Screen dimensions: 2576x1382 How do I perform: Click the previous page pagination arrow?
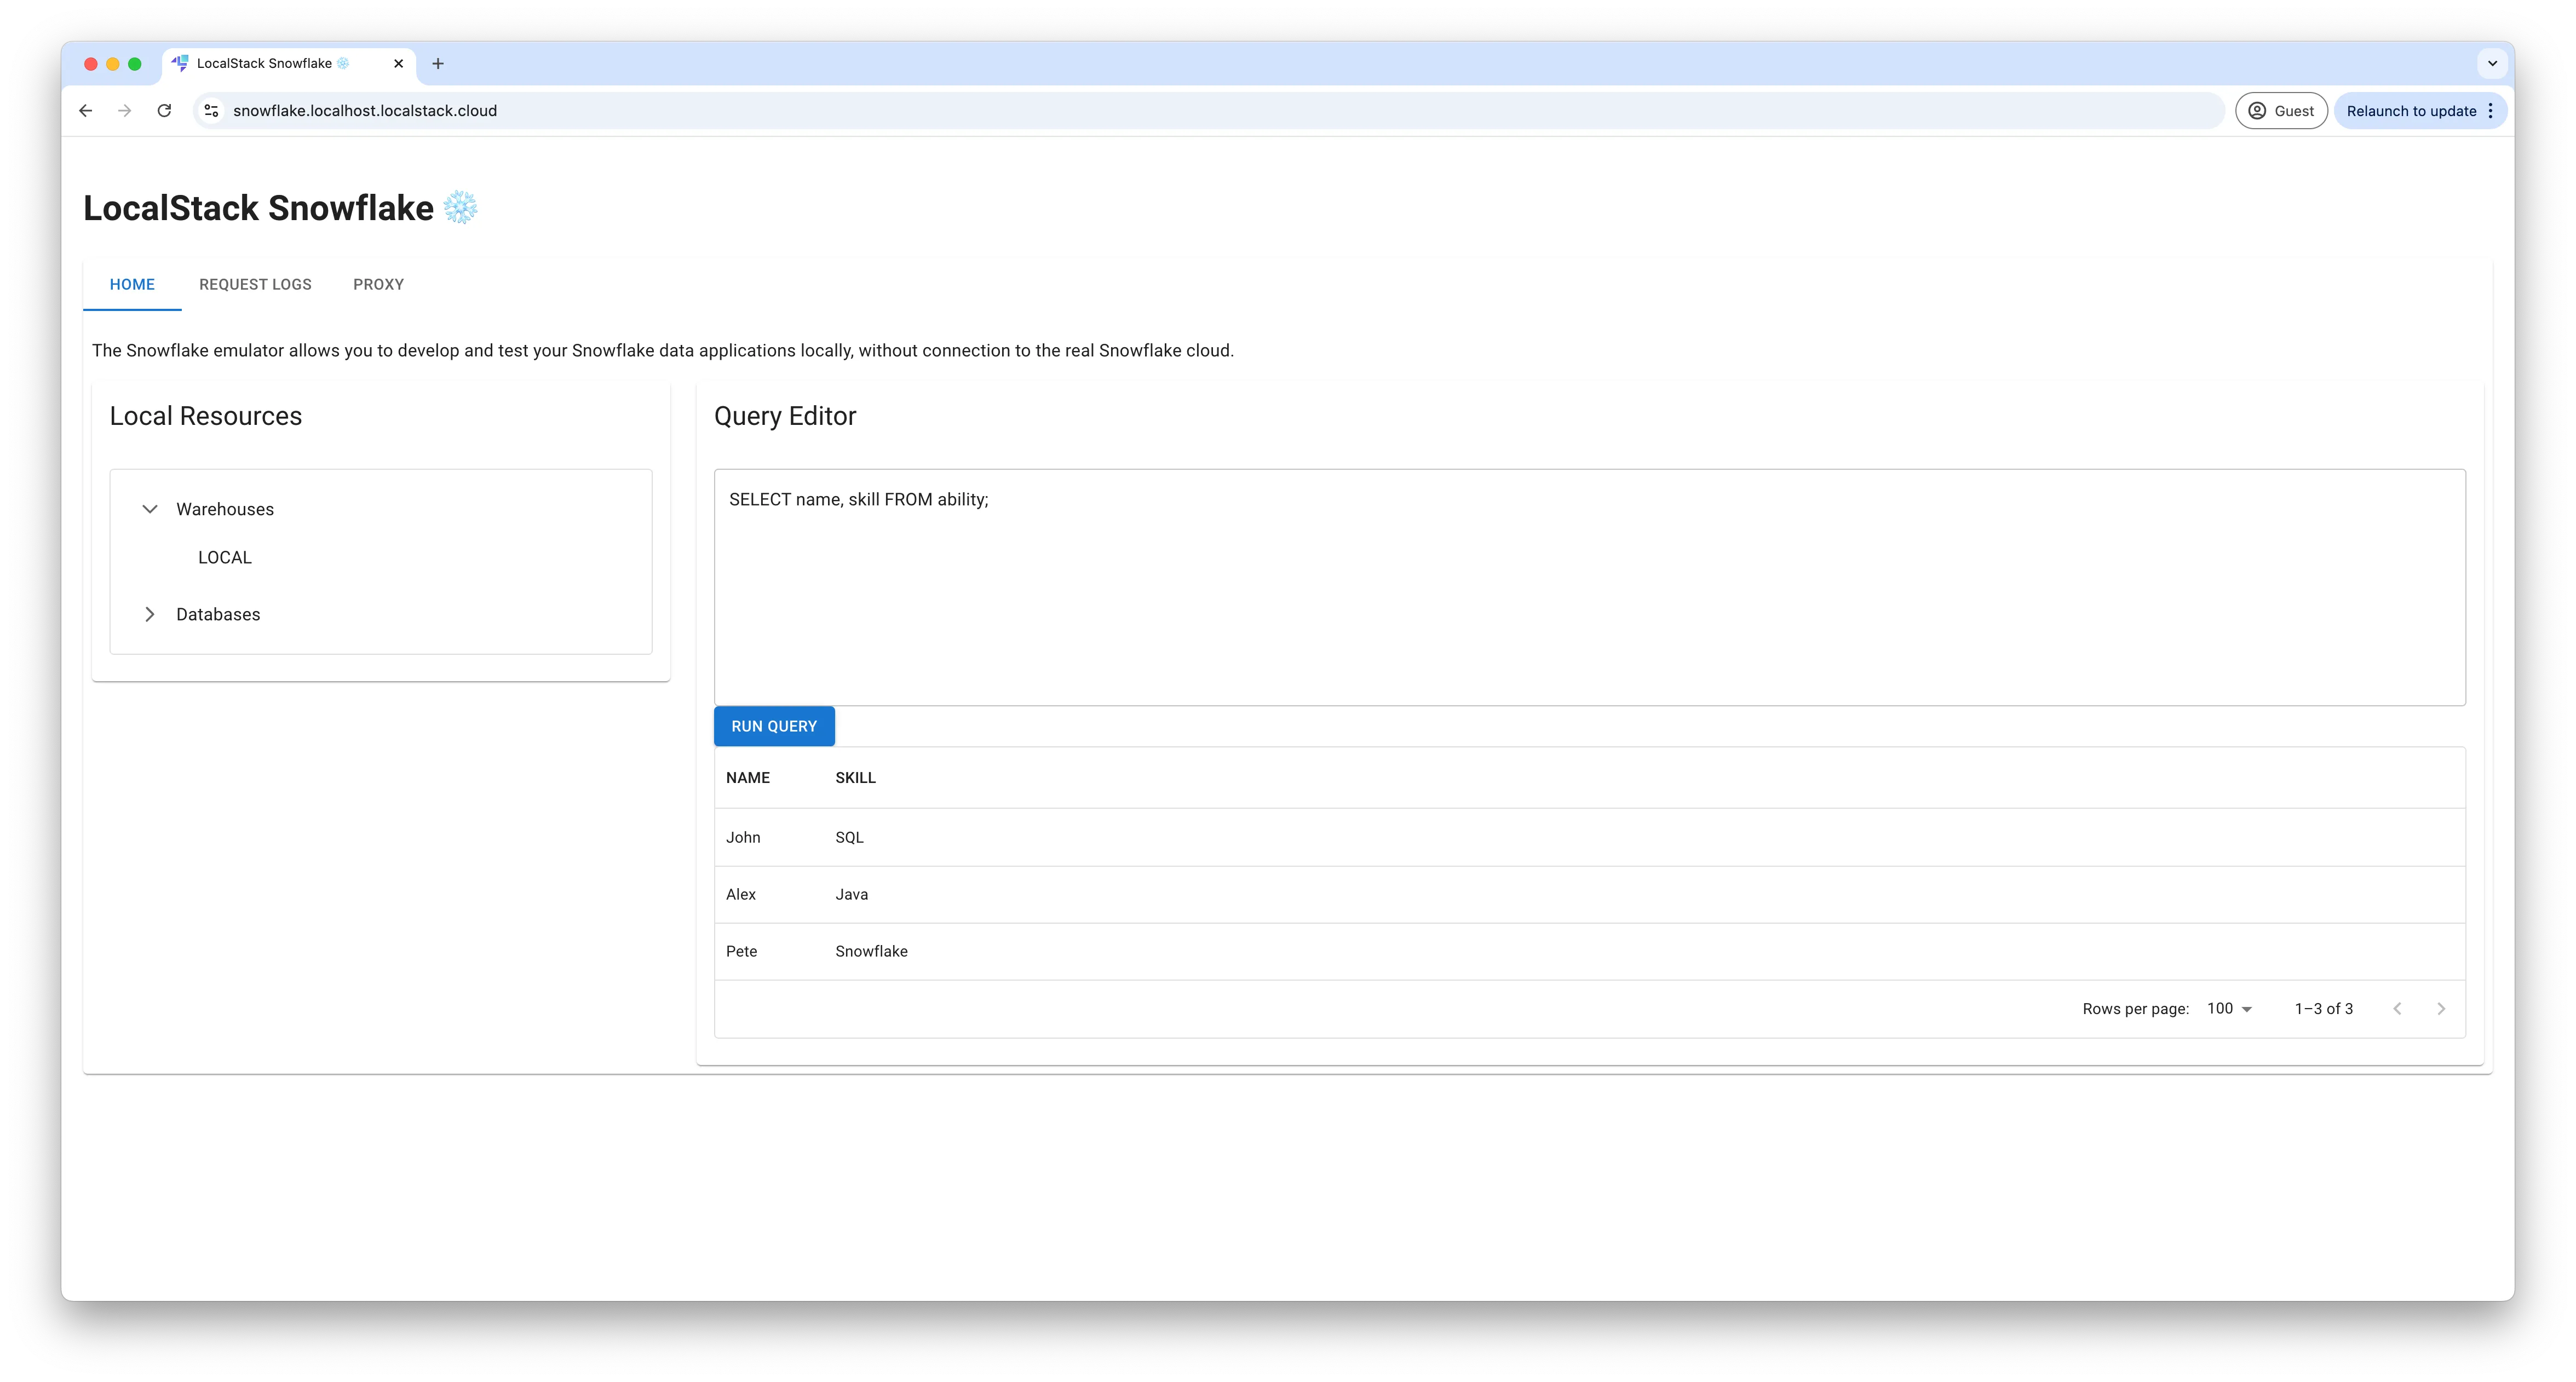tap(2397, 1008)
